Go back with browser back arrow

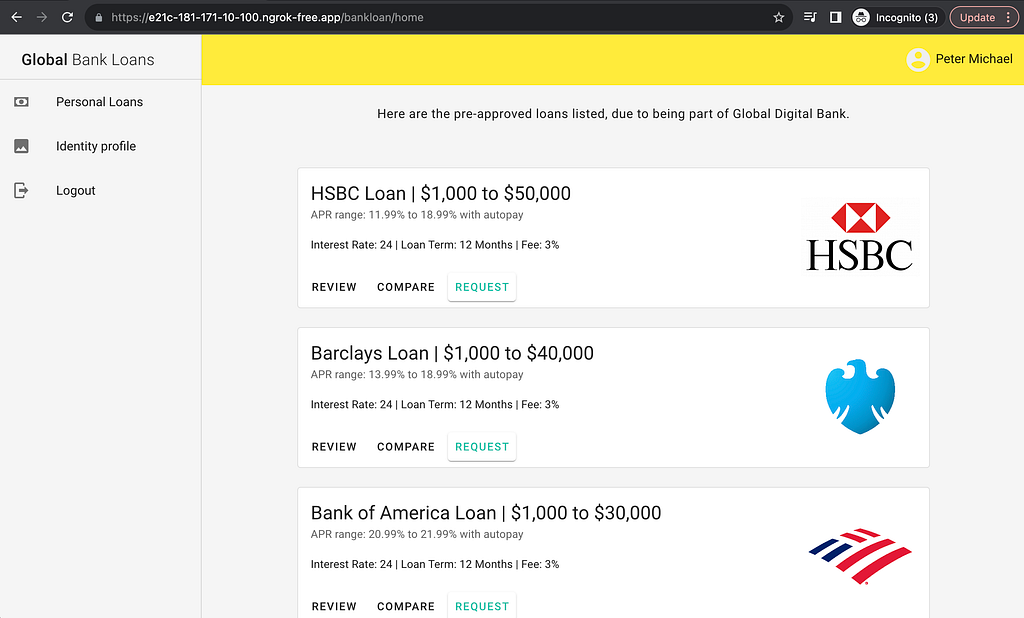point(17,18)
